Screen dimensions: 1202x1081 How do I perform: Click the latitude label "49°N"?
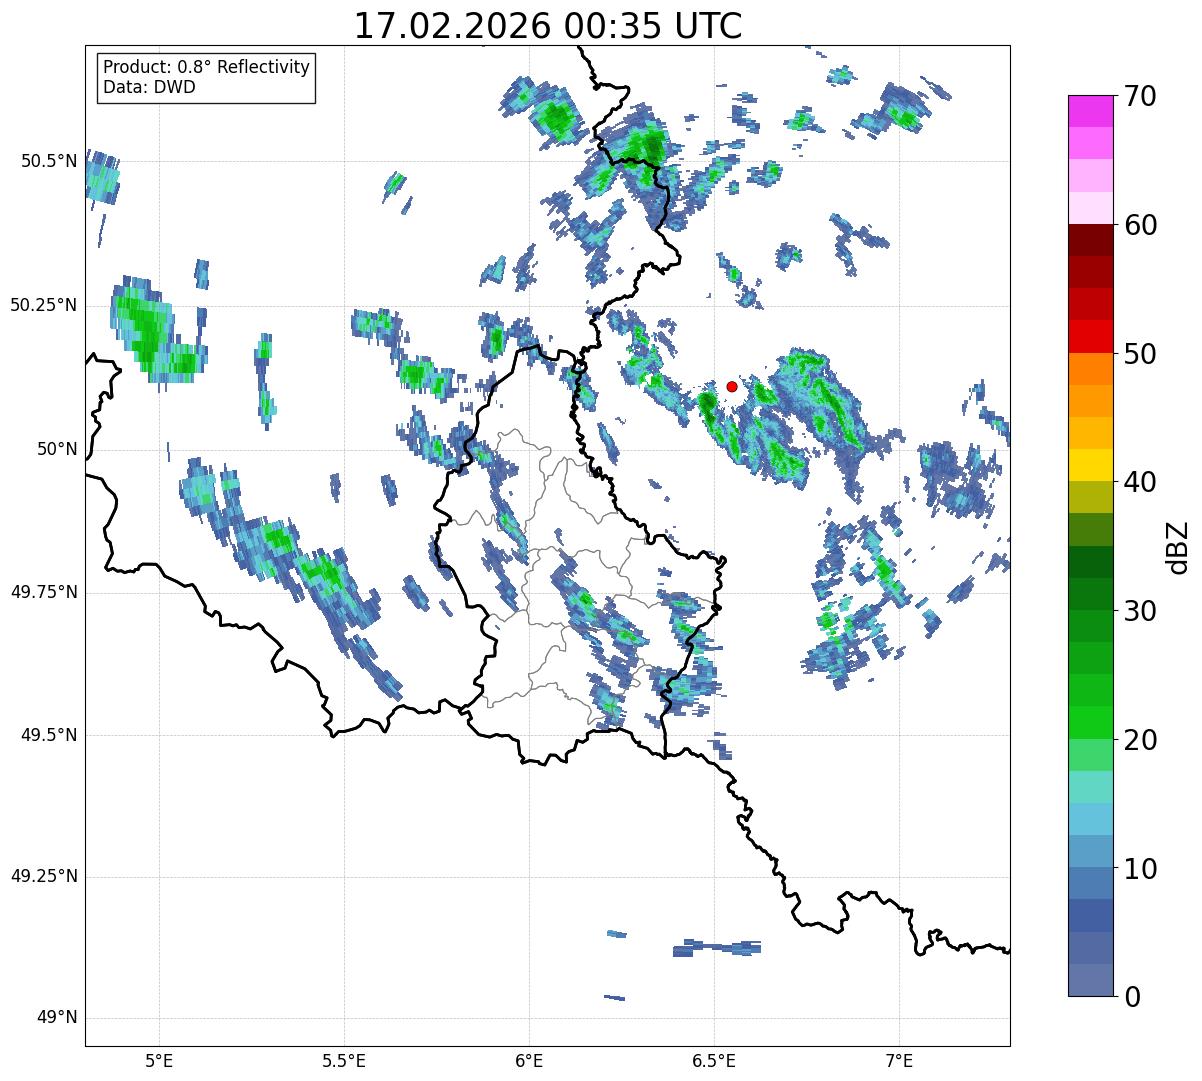pyautogui.click(x=56, y=1018)
